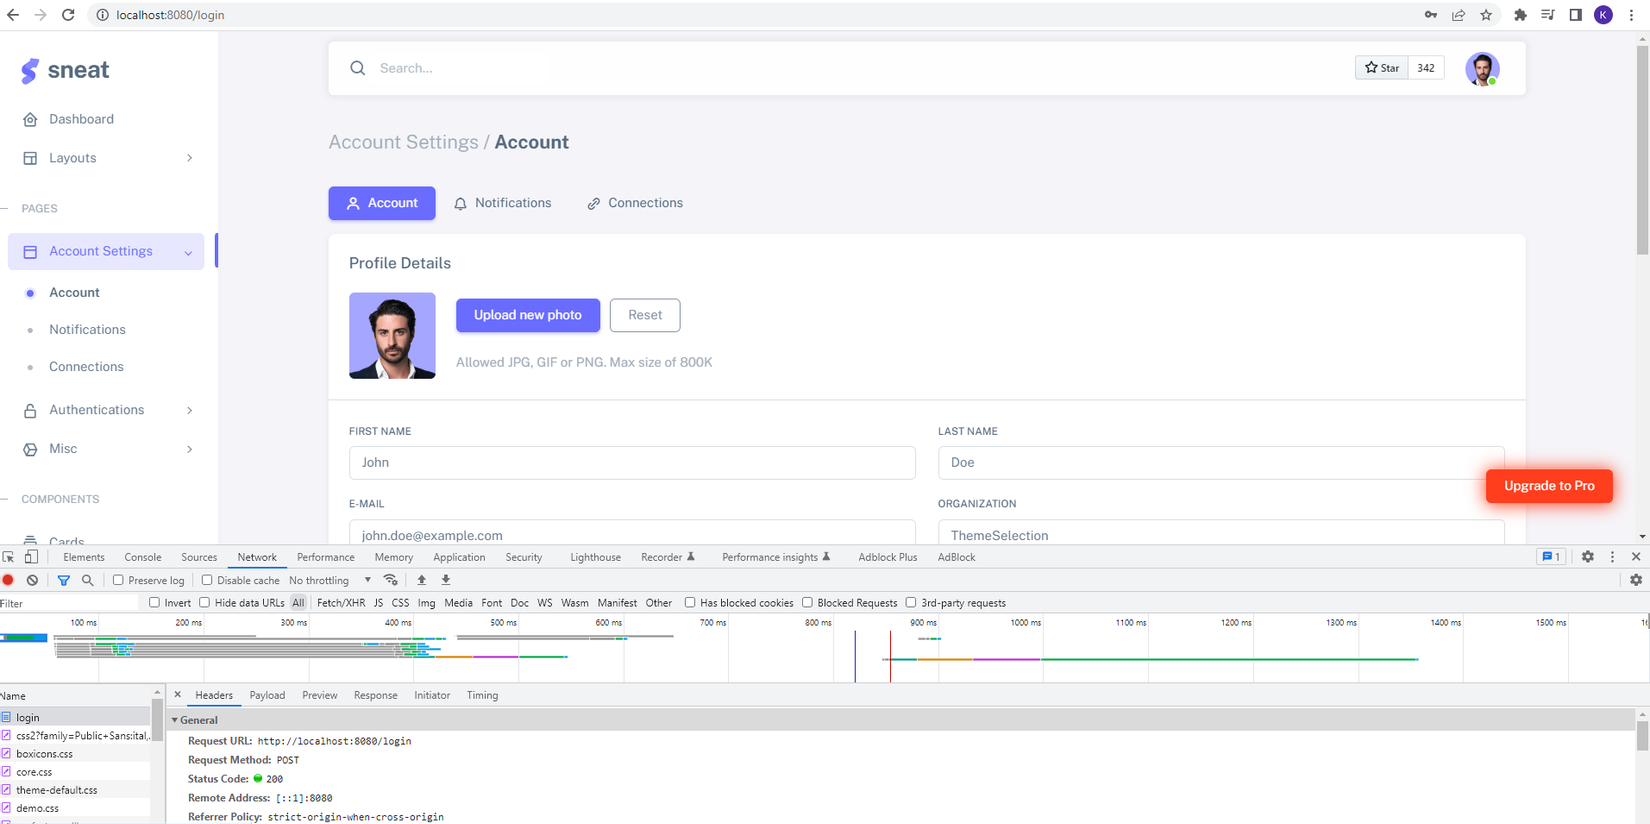
Task: Check the Disable cache option
Action: pyautogui.click(x=207, y=580)
